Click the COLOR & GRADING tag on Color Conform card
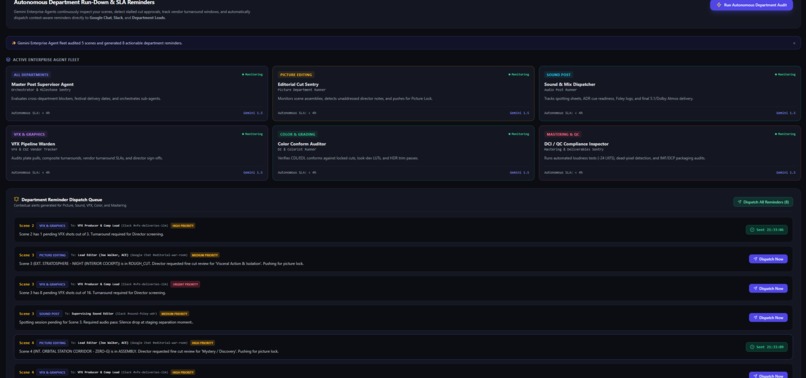 coord(298,134)
